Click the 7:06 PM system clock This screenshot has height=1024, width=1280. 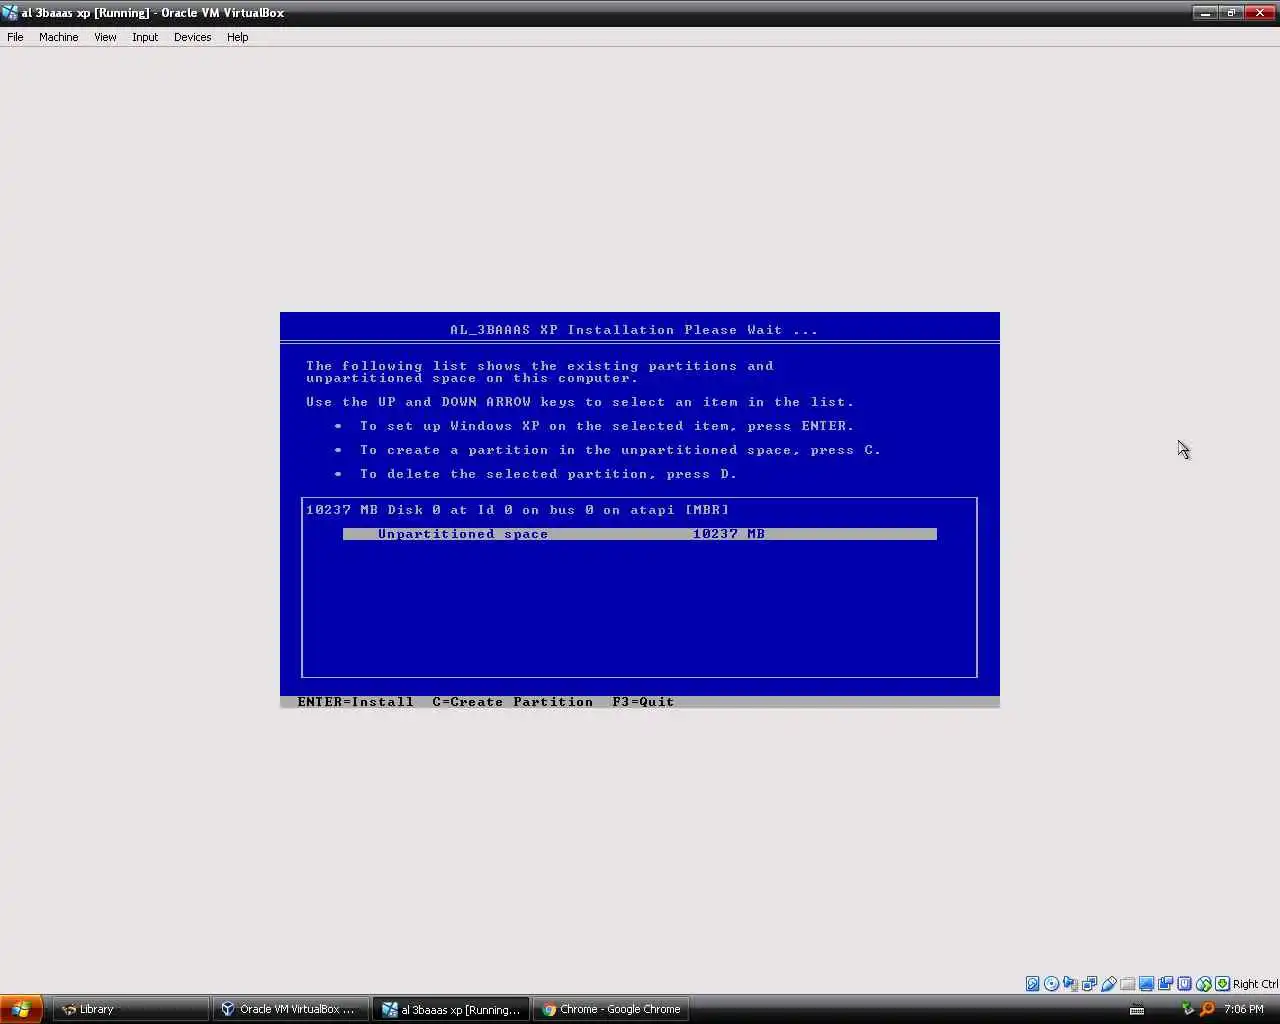(x=1244, y=1009)
